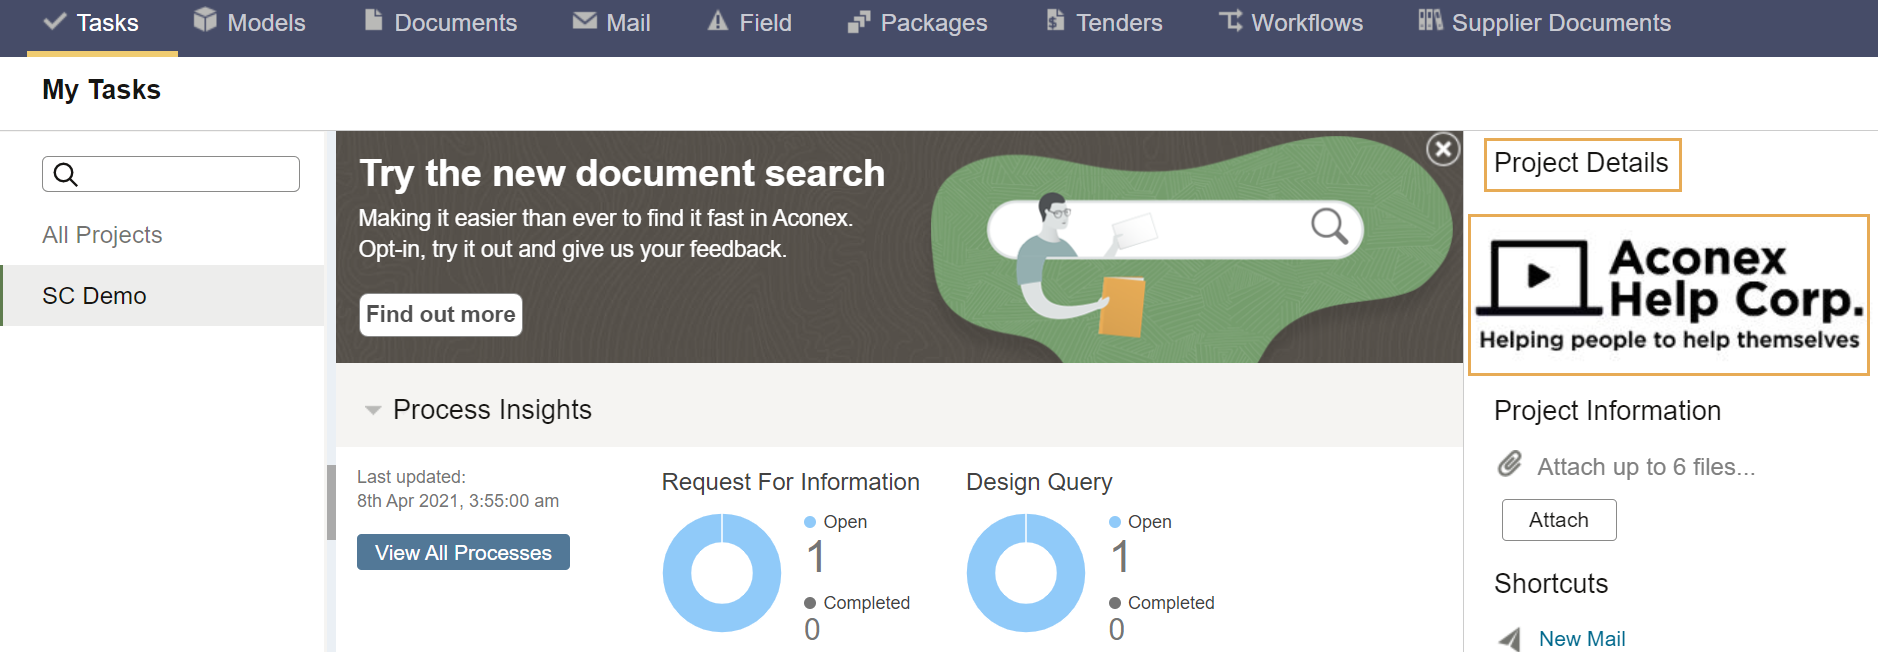1878x652 pixels.
Task: Click the Workflows arrow icon
Action: (1231, 20)
